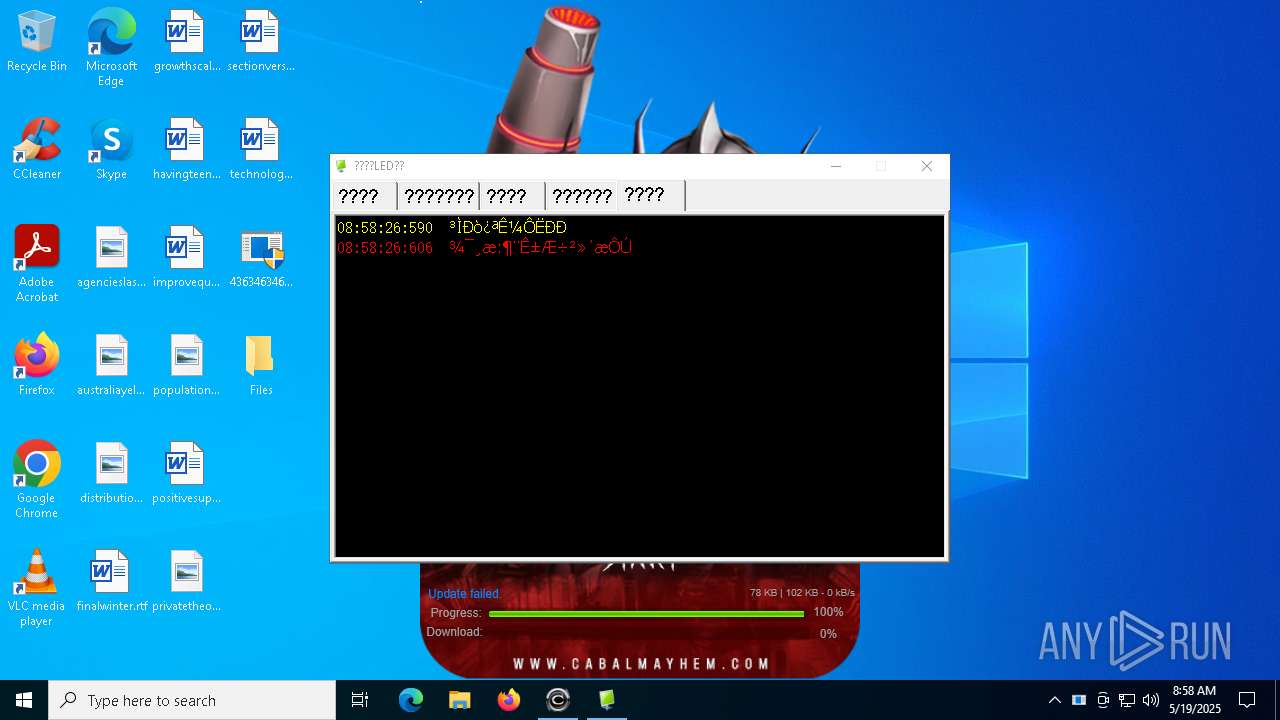Select the first '????' tab in LED window
This screenshot has width=1280, height=720.
(364, 196)
